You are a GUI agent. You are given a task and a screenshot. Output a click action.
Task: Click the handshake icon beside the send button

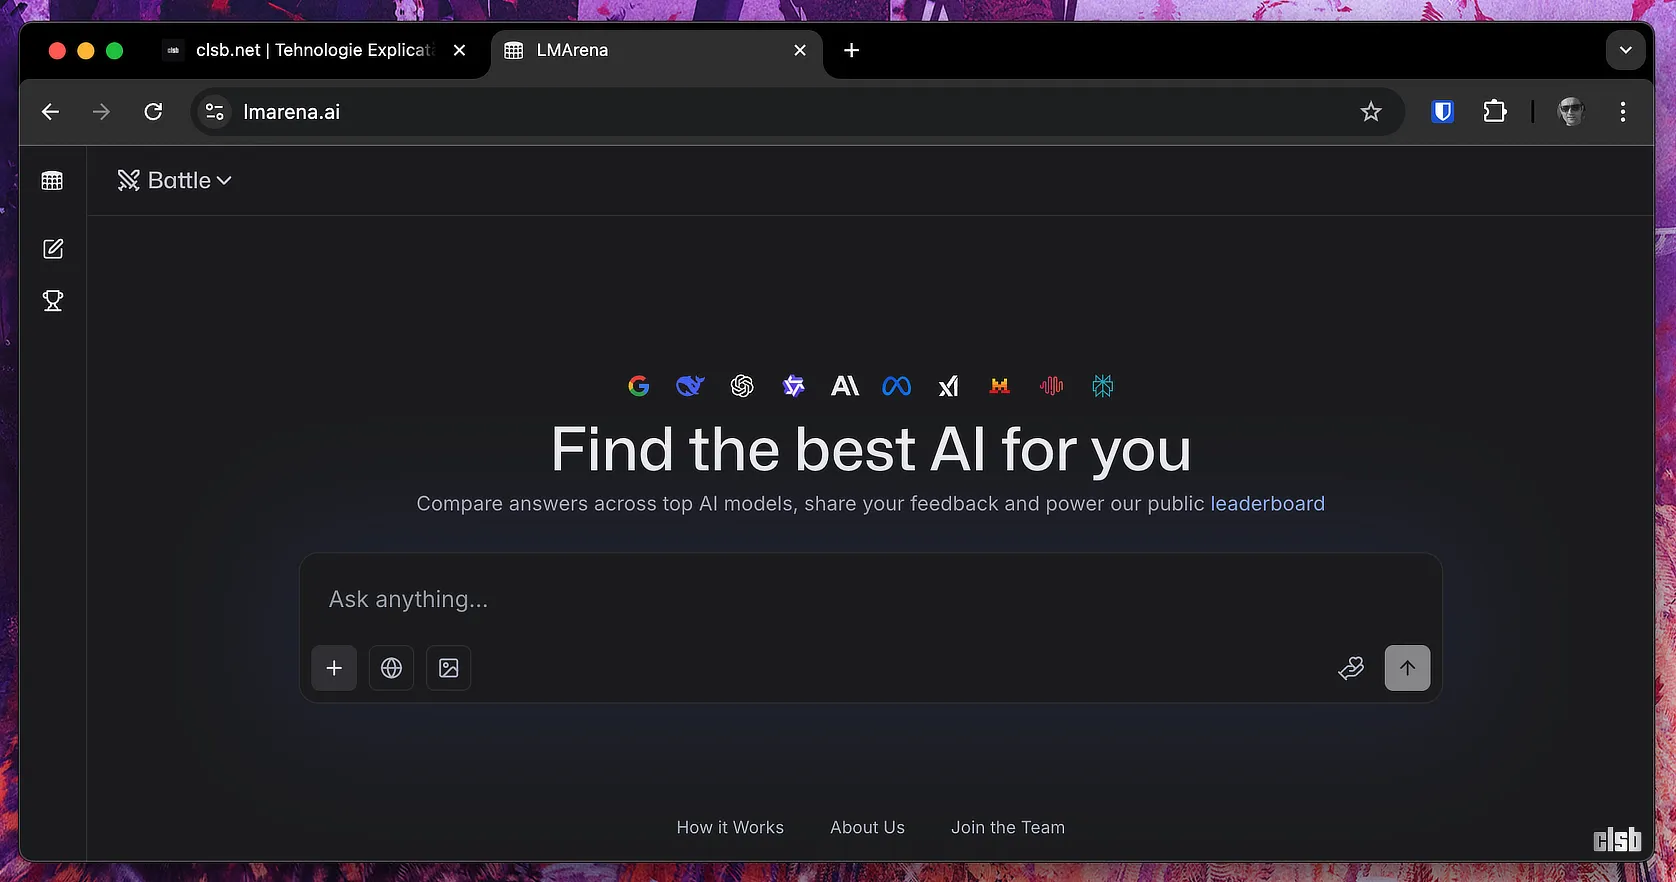click(1351, 668)
